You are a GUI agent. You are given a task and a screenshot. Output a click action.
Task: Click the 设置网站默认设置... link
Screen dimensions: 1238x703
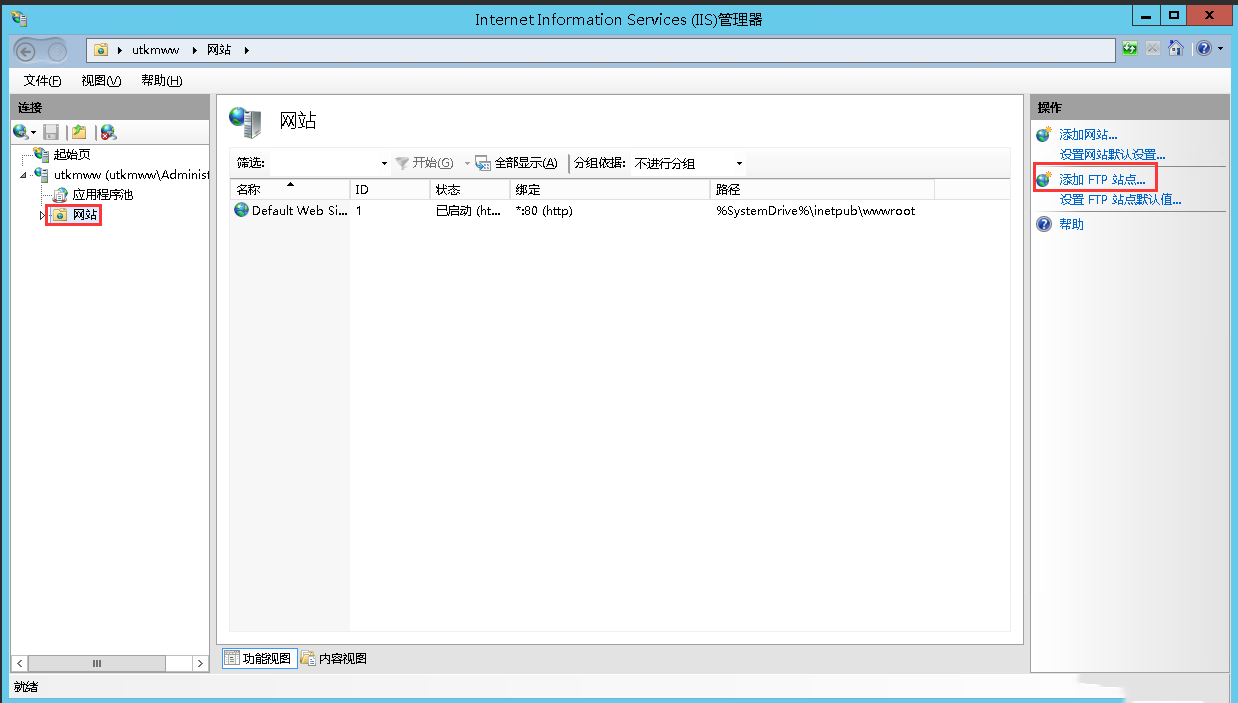click(x=1112, y=155)
